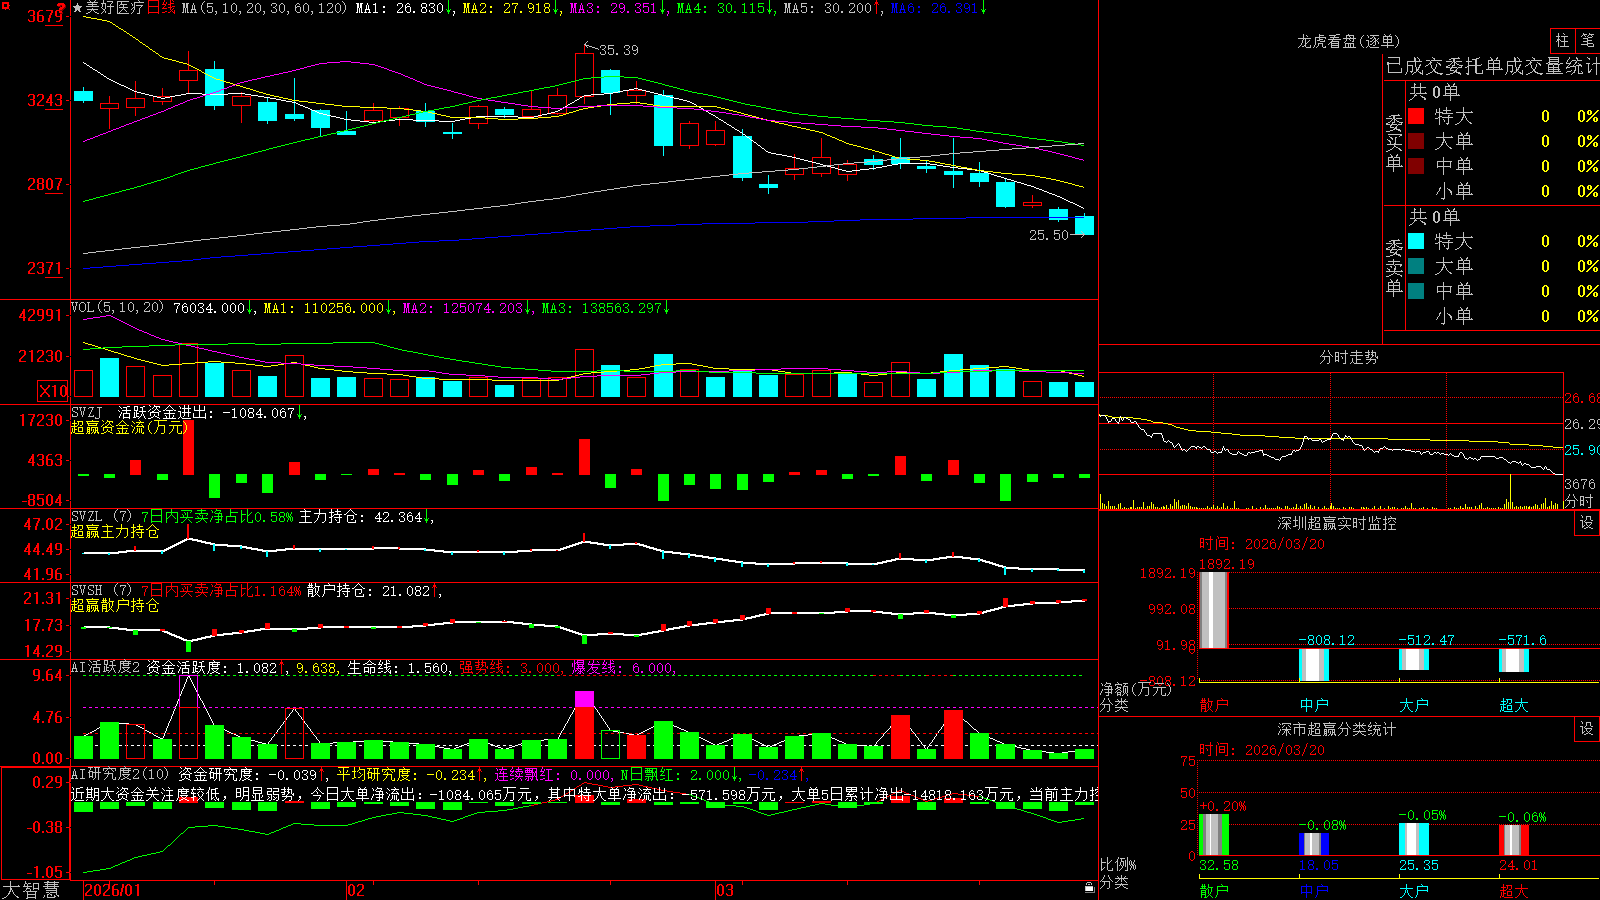Click red 特大 swatch in 委买单
The width and height of the screenshot is (1600, 900).
(x=1416, y=116)
